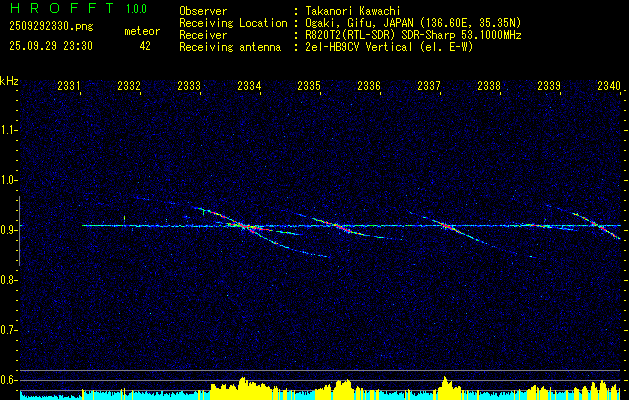This screenshot has height=400, width=629.
Task: Click the 2334 time axis marker
Action: (250, 85)
